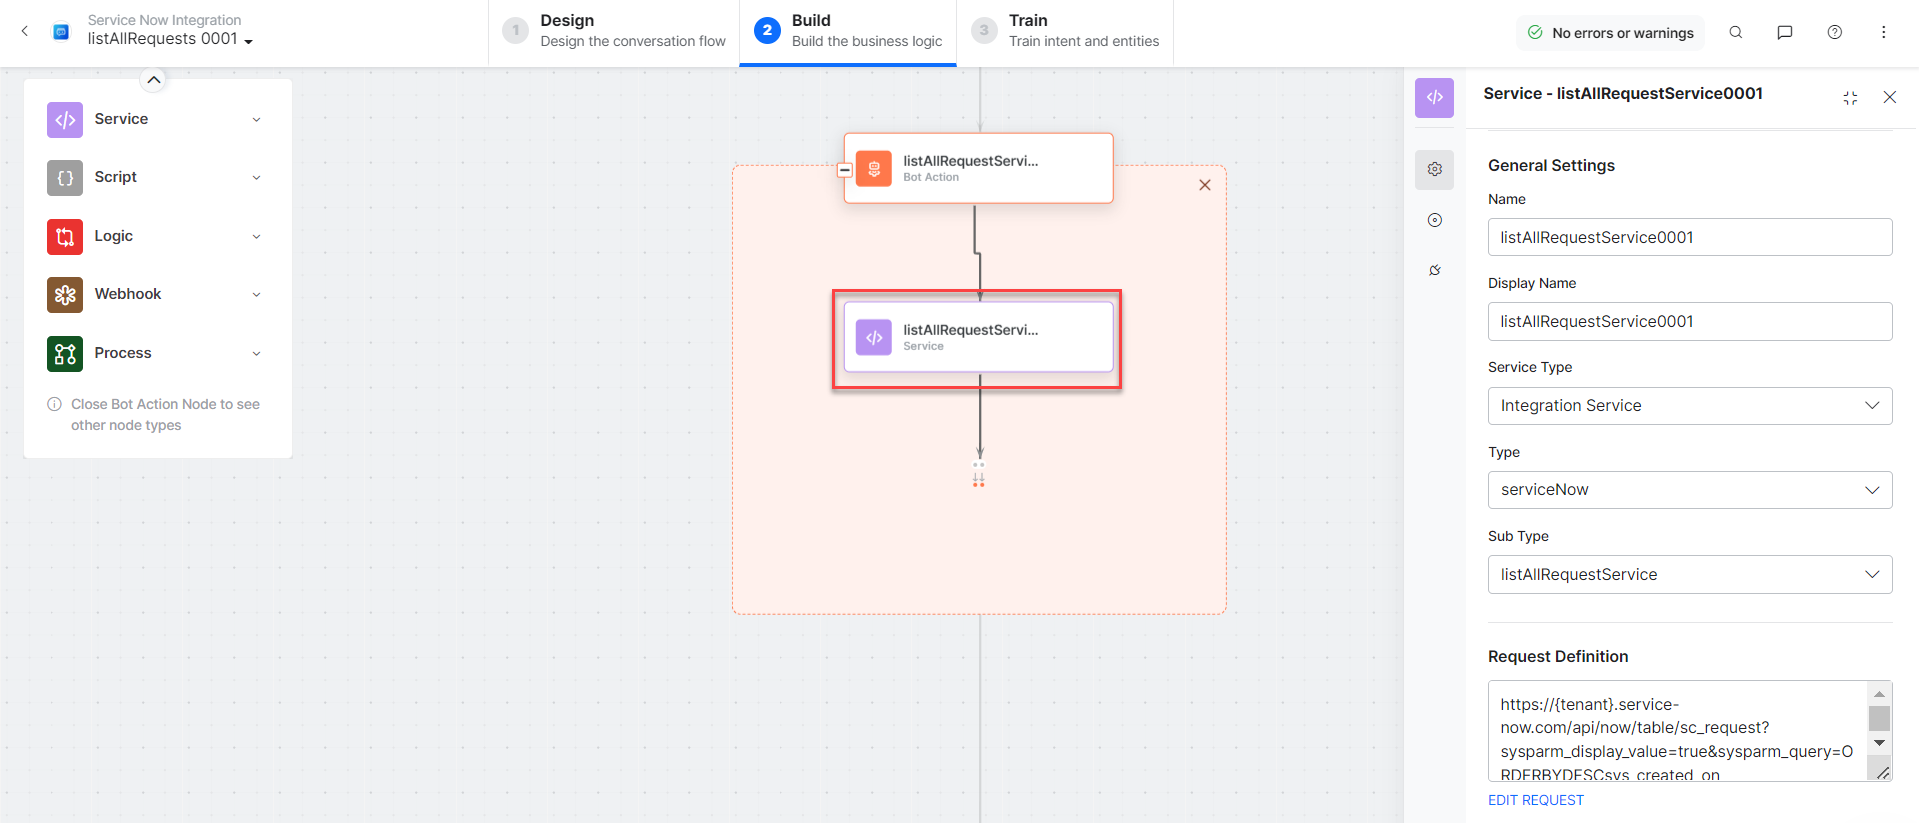Select the Script node icon
This screenshot has width=1919, height=823.
65,178
